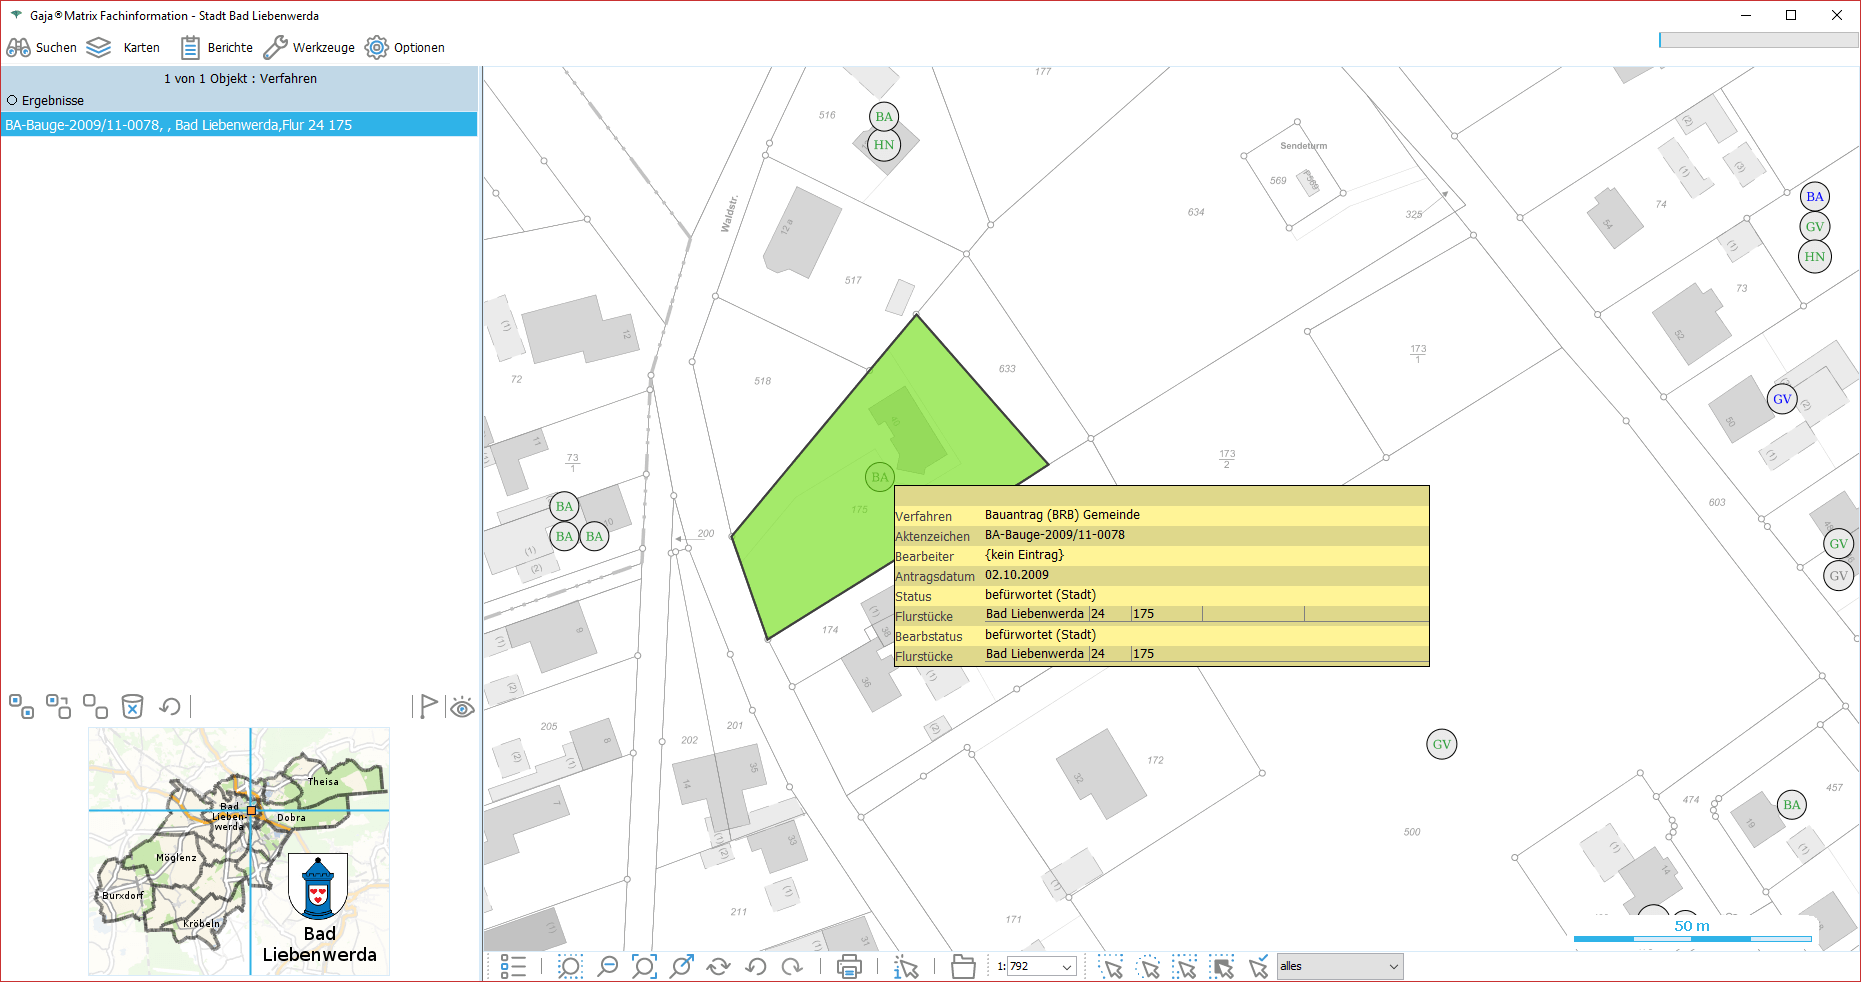
Task: Click the print icon in map toolbar
Action: pyautogui.click(x=849, y=967)
